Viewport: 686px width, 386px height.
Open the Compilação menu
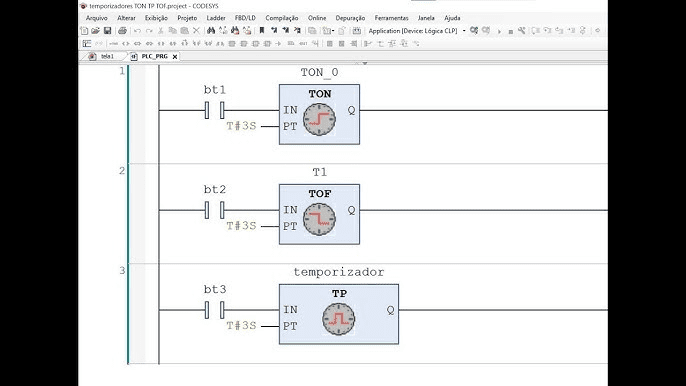click(x=282, y=18)
